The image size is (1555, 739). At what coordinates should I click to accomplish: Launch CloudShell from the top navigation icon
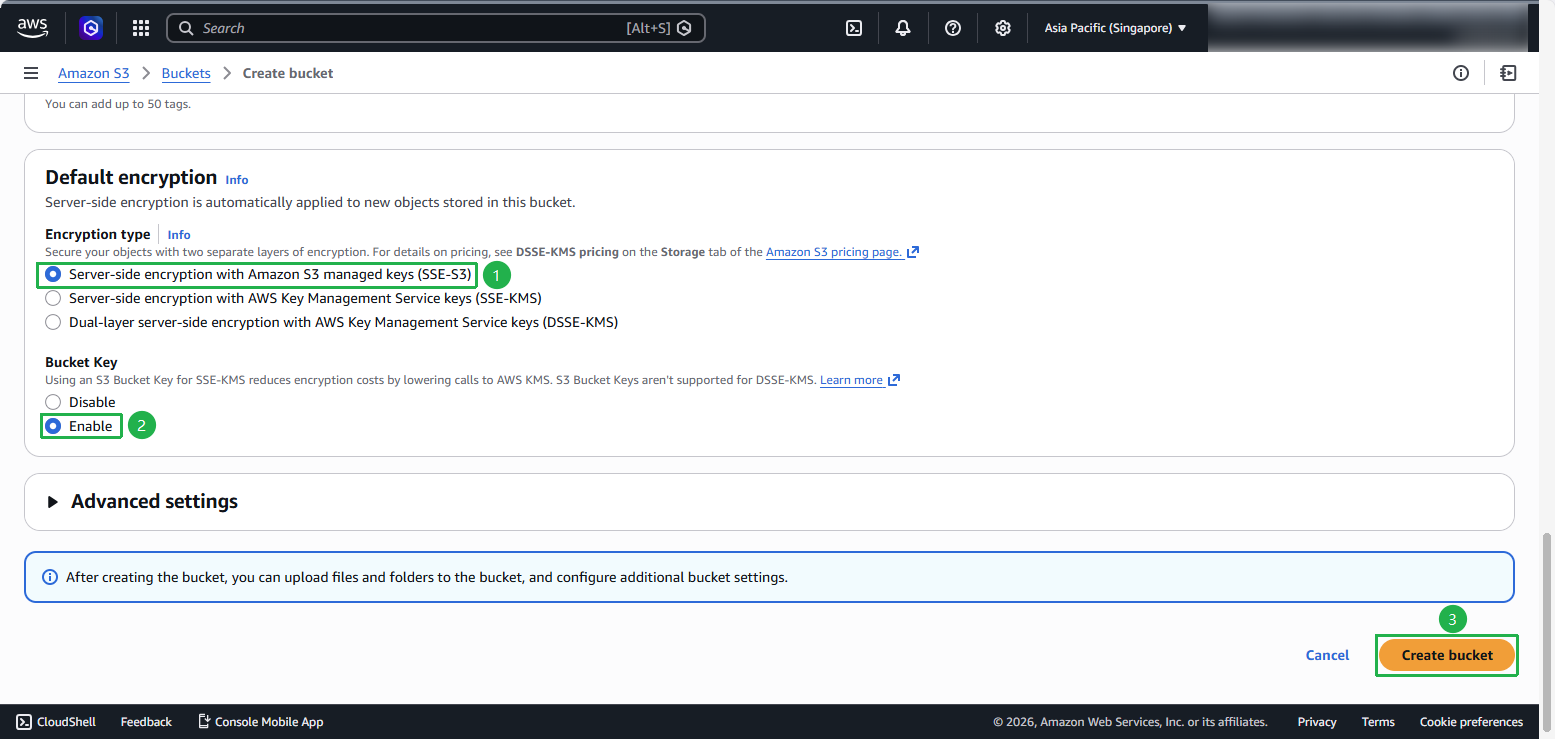tap(854, 28)
